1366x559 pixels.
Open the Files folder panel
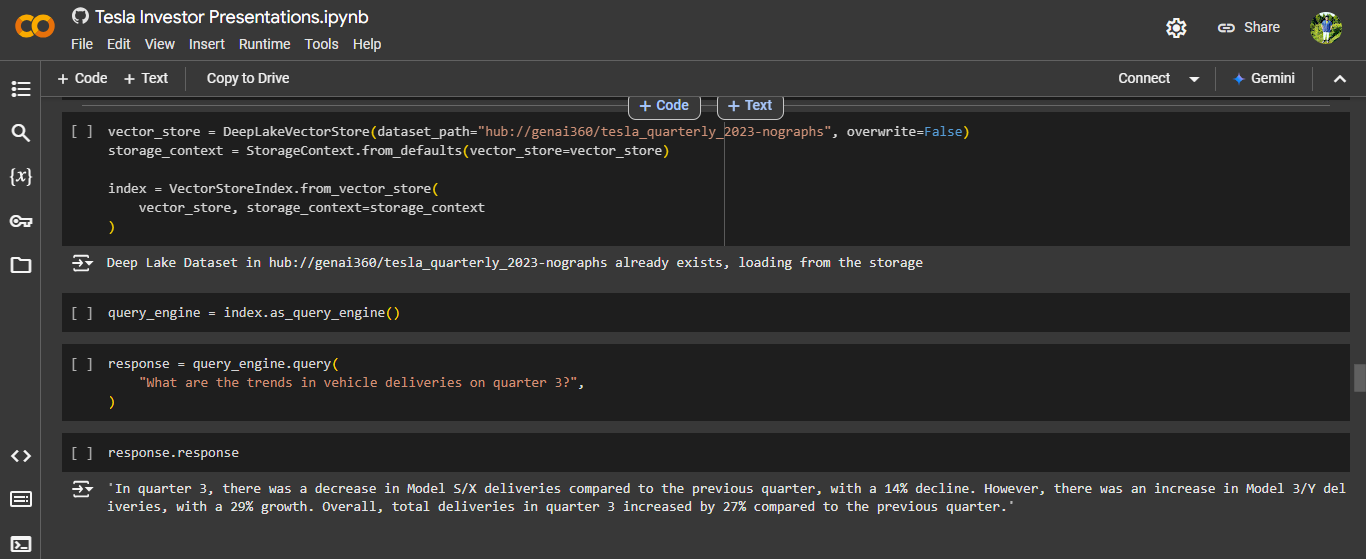click(21, 265)
